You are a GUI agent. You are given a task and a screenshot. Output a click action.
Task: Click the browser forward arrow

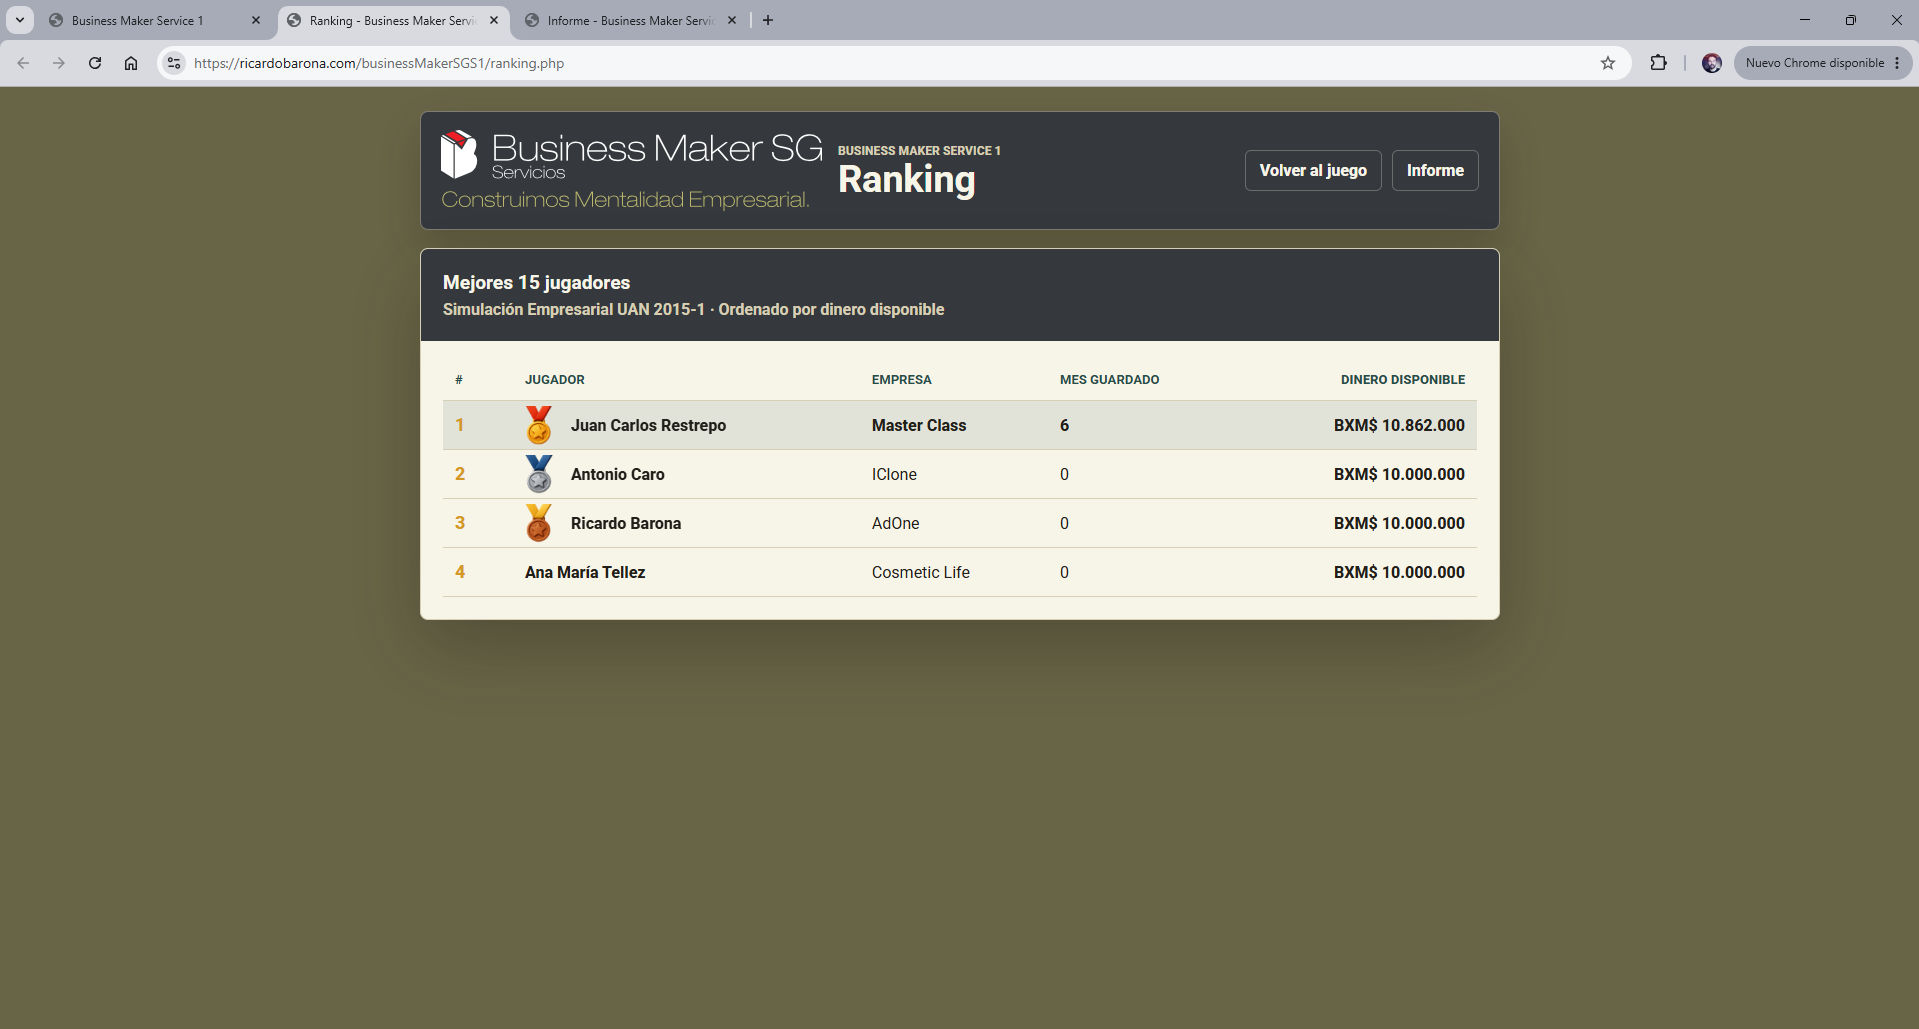click(59, 63)
